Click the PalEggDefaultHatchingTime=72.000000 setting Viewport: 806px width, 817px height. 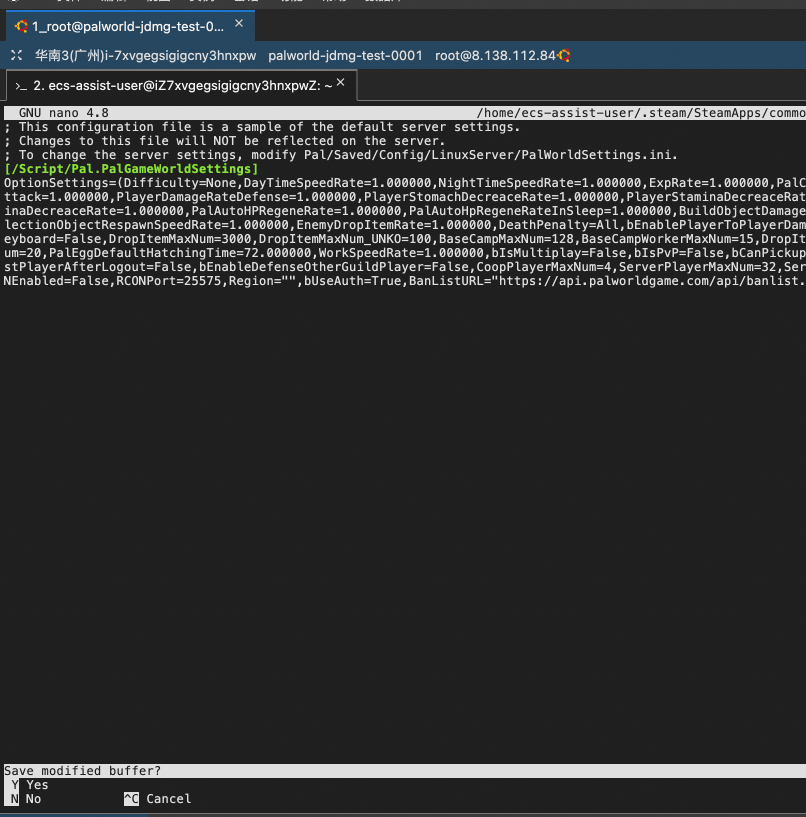[180, 253]
